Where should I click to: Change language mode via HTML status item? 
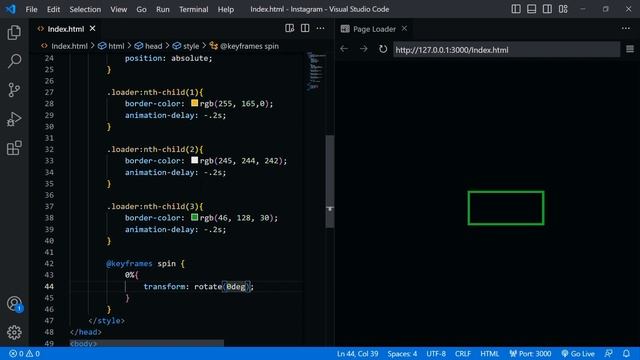coord(489,353)
